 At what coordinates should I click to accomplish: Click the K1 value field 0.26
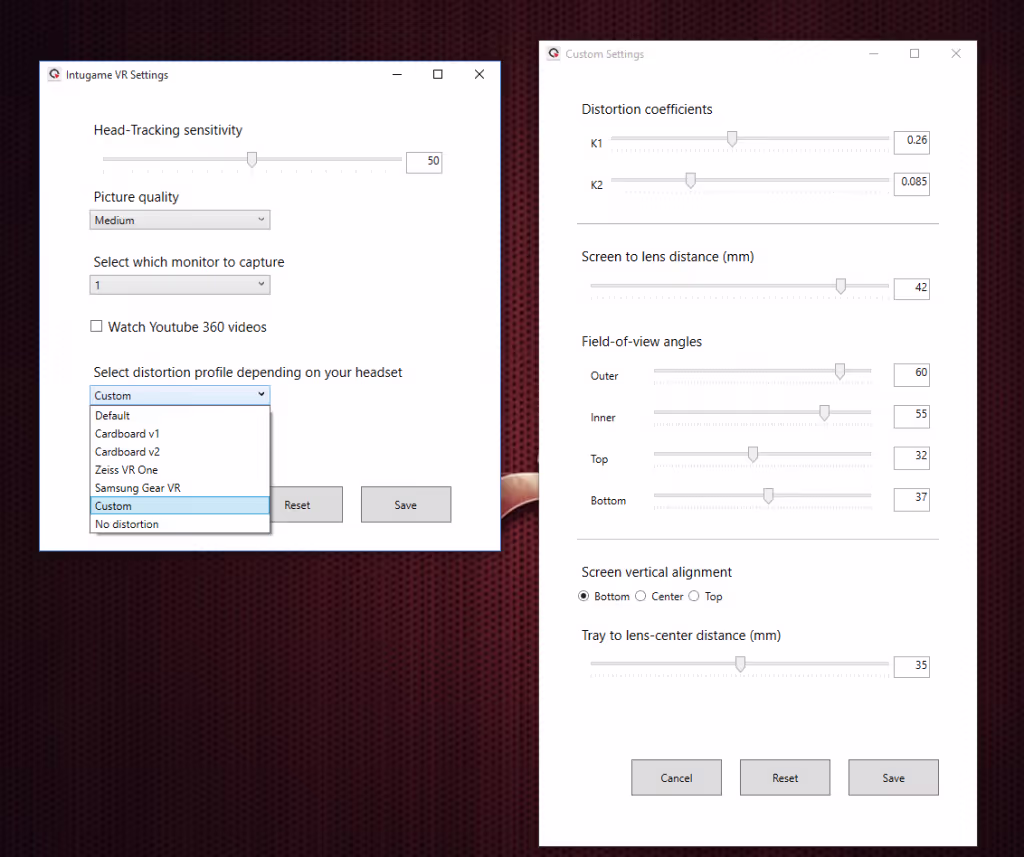(912, 142)
